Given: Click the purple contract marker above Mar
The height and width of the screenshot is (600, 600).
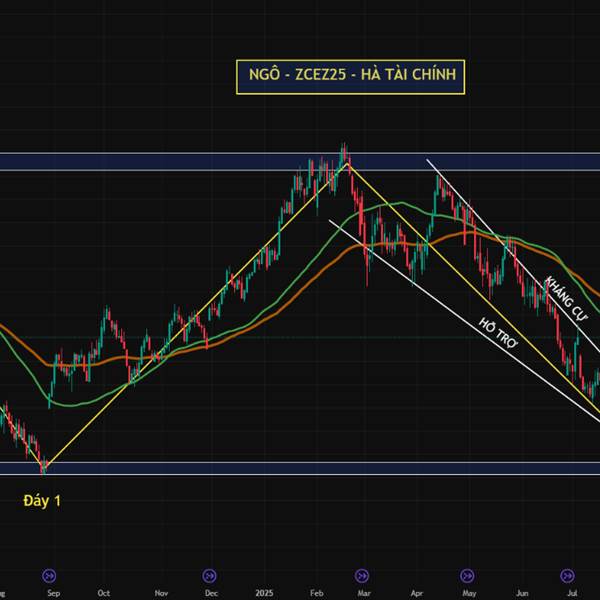Looking at the screenshot, I should (x=362, y=576).
